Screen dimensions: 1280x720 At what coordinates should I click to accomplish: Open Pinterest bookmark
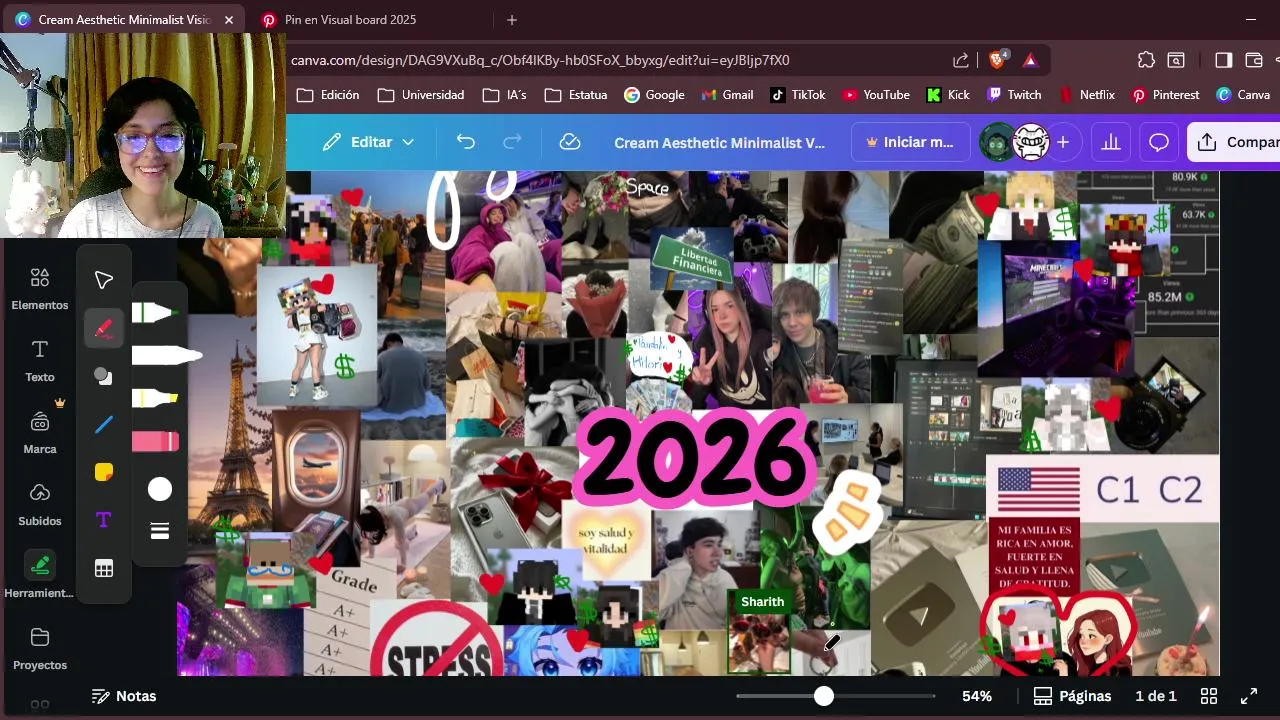coord(1166,95)
